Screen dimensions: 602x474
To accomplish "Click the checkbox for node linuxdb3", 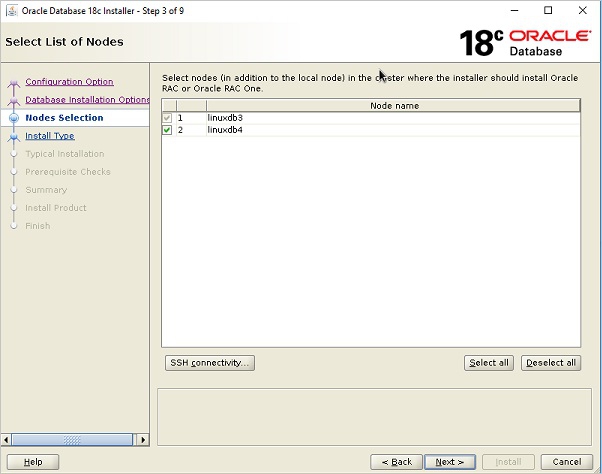I will [x=167, y=118].
